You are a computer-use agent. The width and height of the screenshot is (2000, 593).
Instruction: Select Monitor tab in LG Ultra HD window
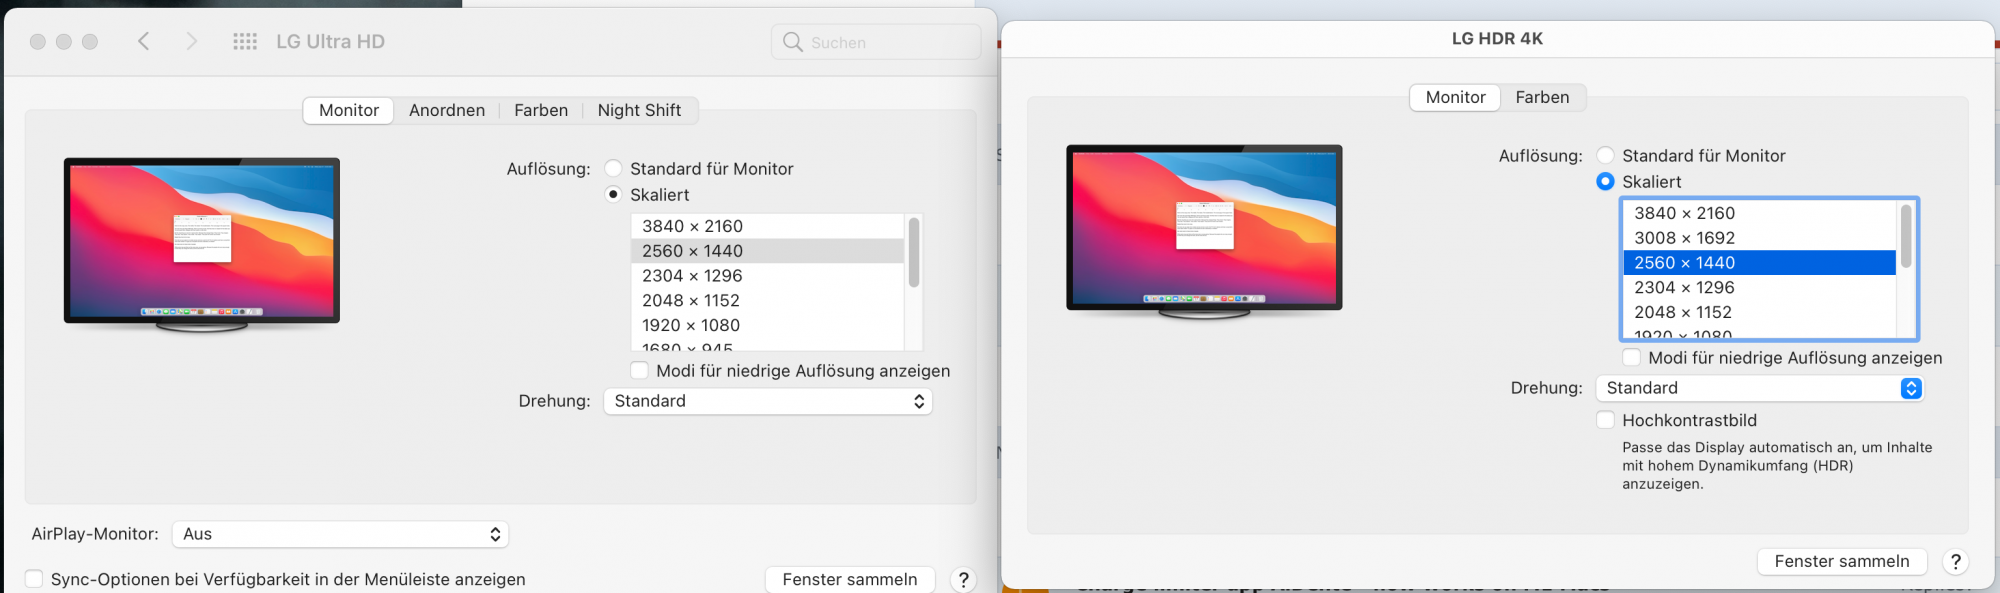click(349, 110)
